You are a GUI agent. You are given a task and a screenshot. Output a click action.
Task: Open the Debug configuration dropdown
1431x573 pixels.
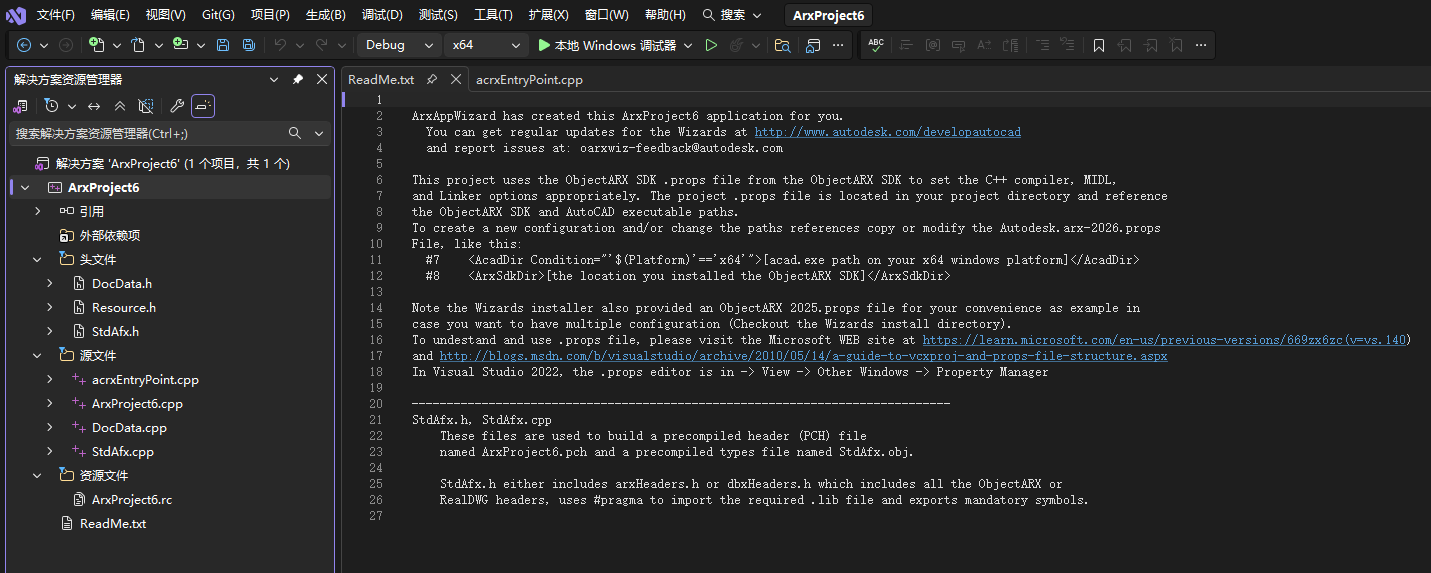click(399, 45)
